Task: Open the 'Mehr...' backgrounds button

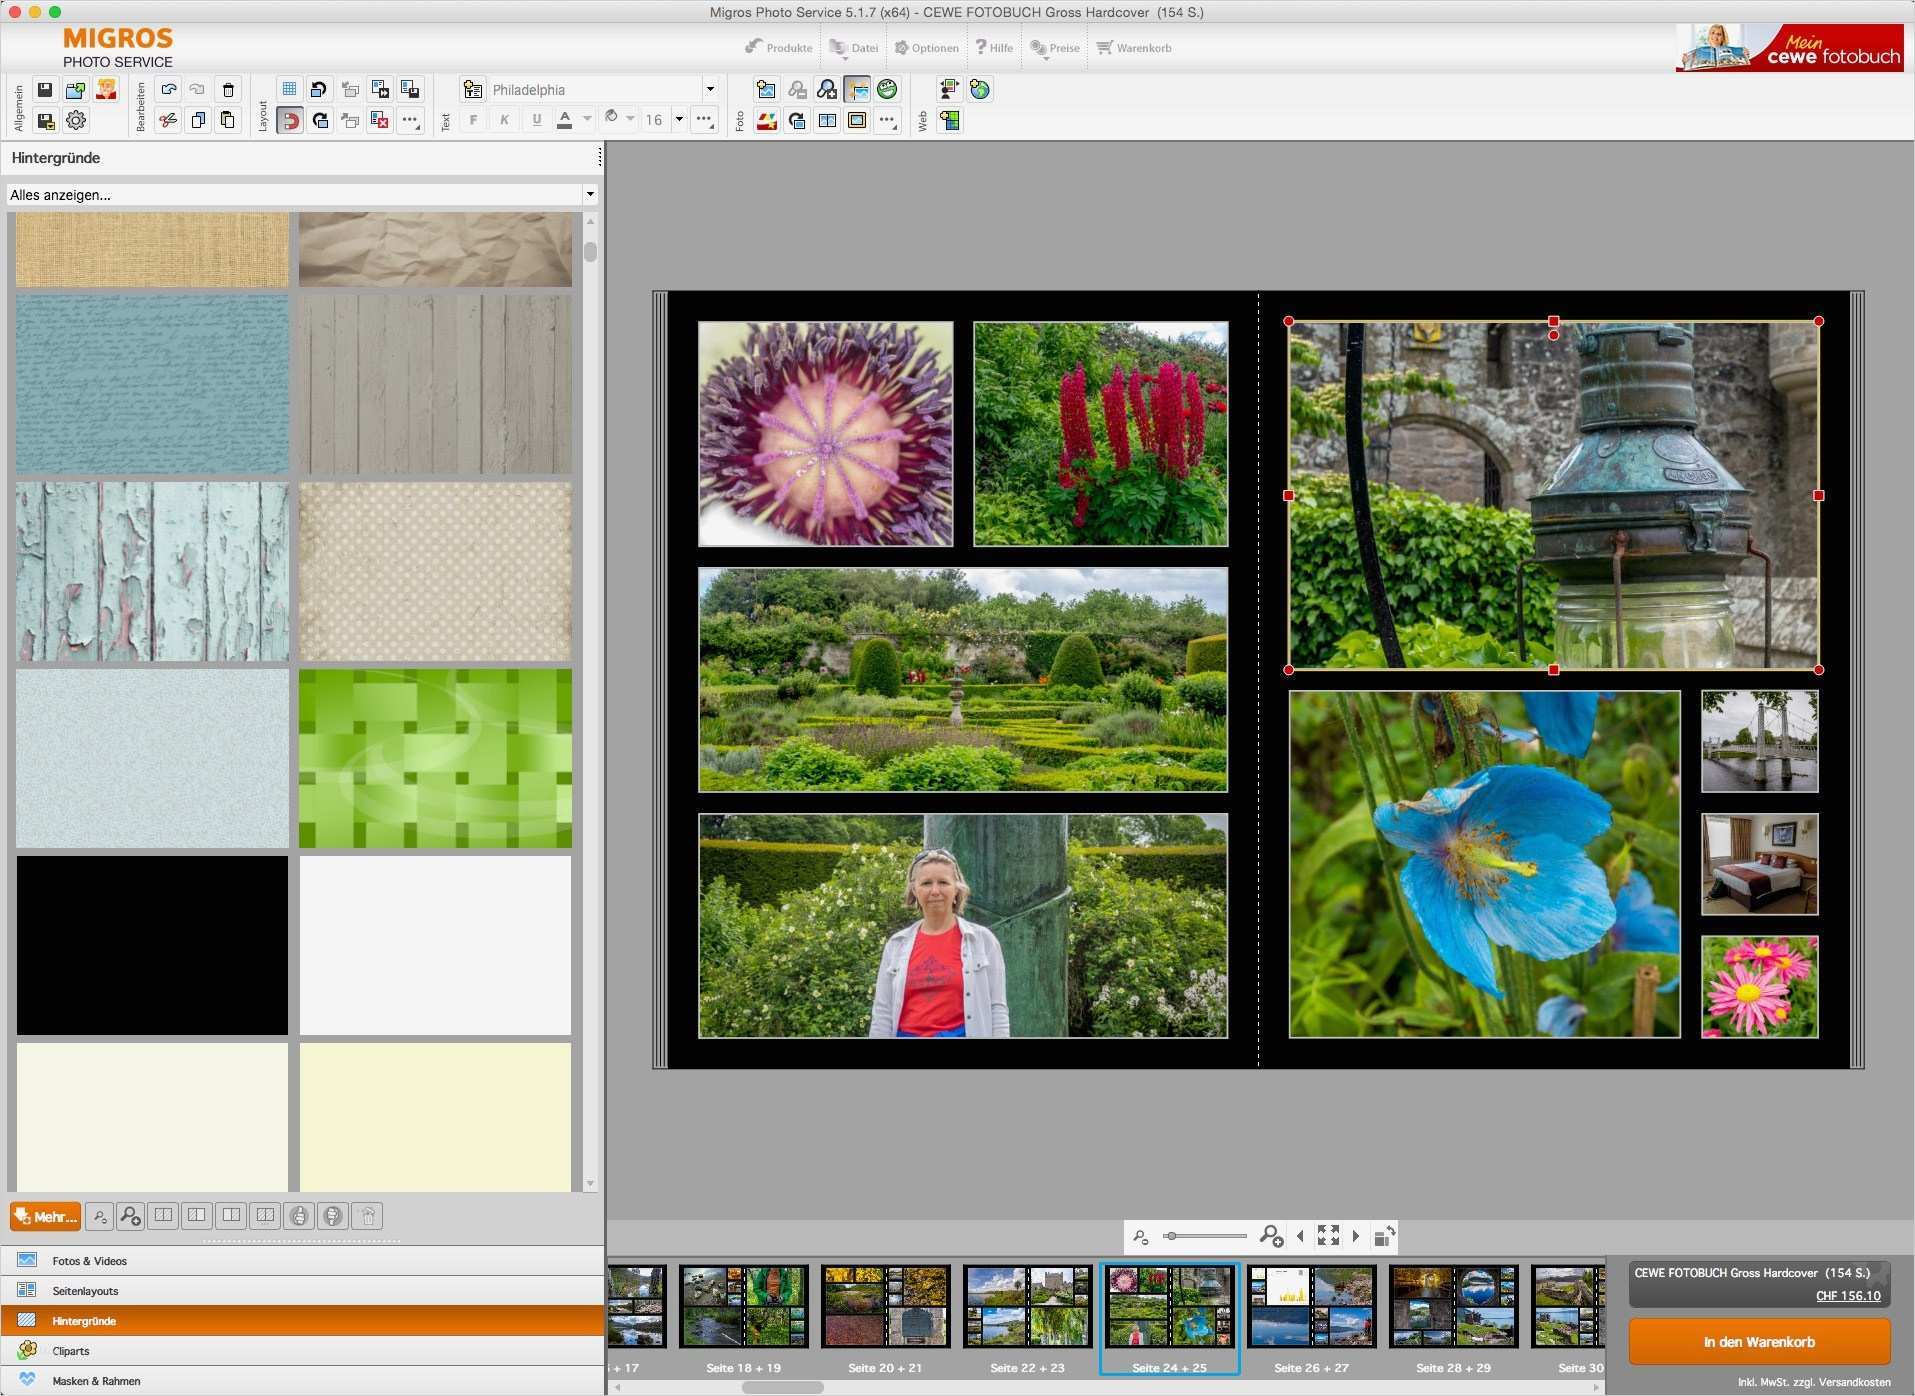Action: coord(45,1216)
